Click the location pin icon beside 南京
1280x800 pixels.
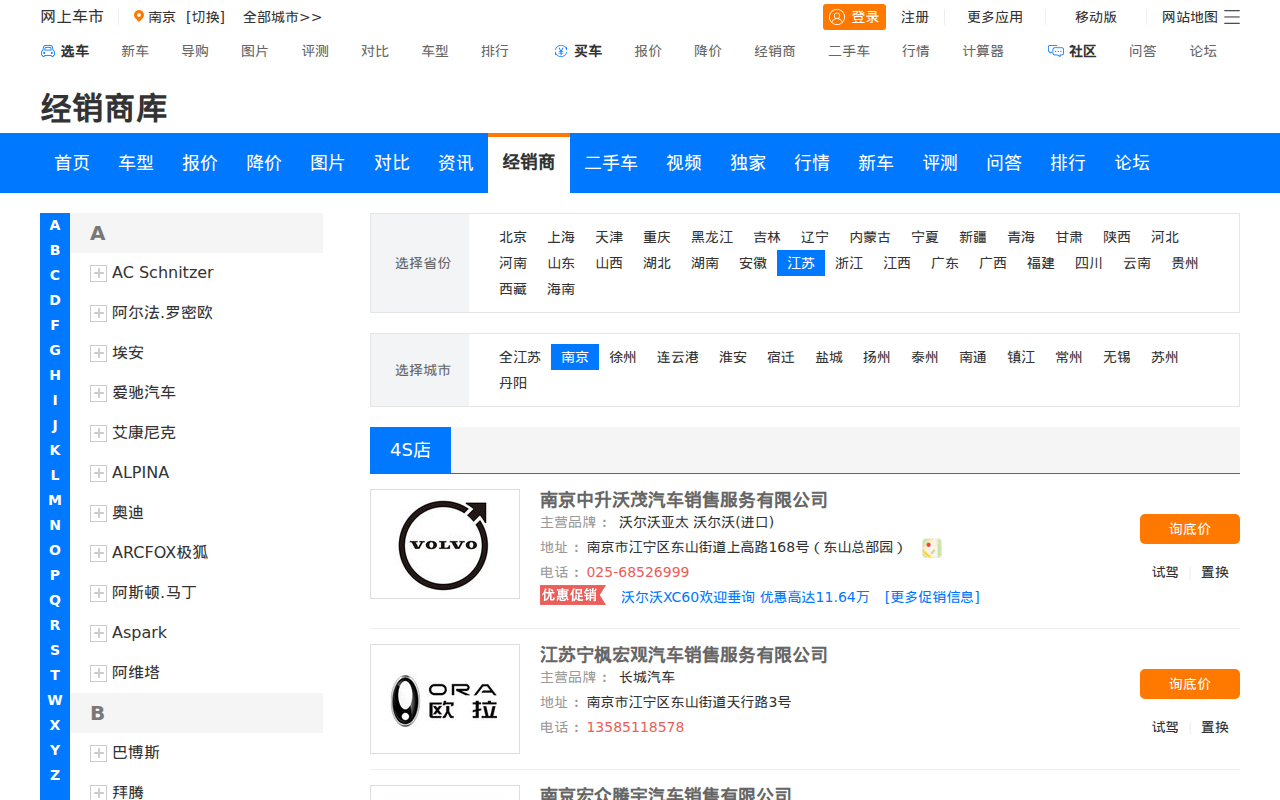(139, 17)
